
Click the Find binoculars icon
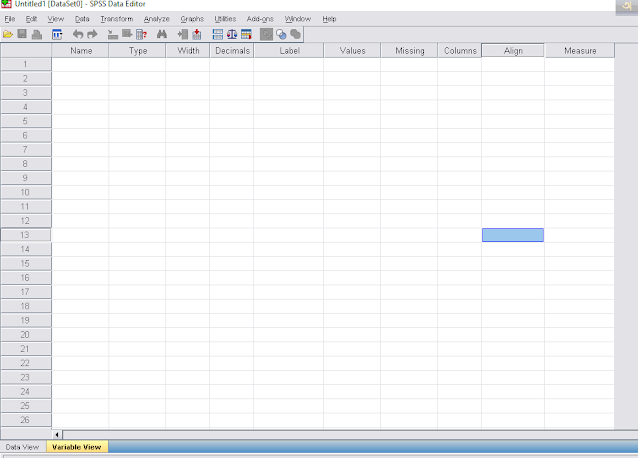tap(162, 34)
